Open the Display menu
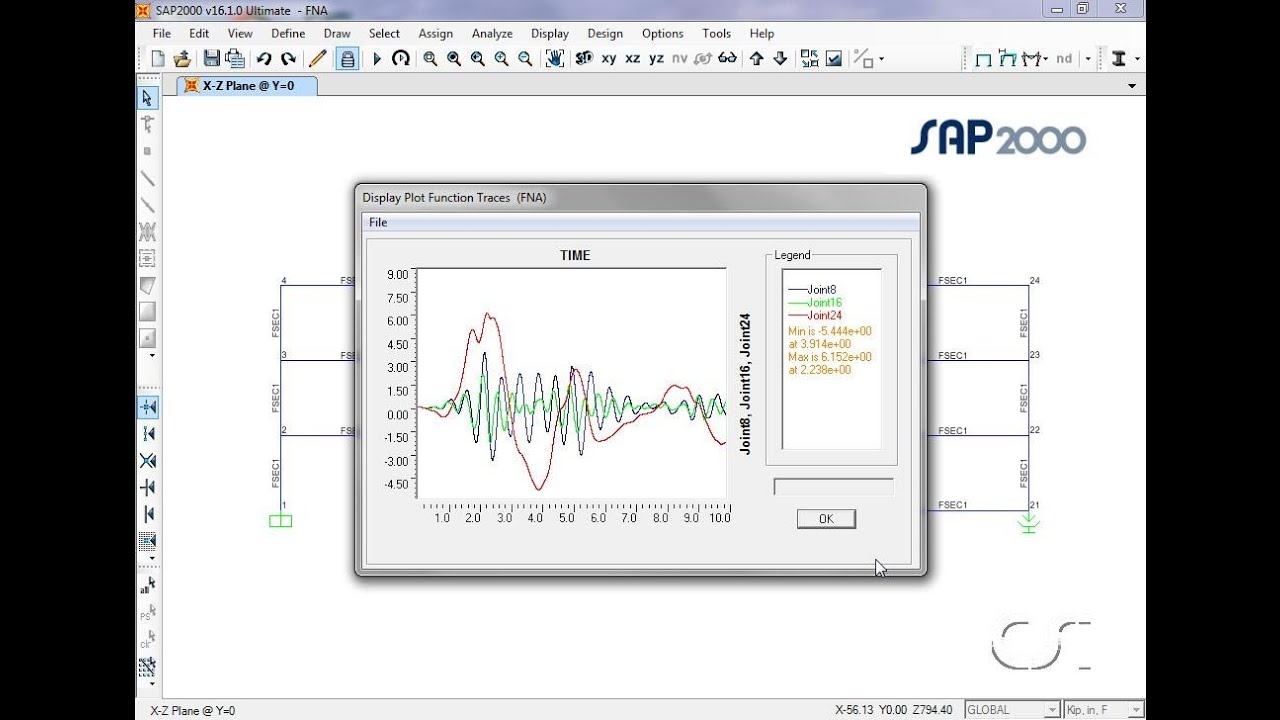Image resolution: width=1280 pixels, height=720 pixels. pyautogui.click(x=550, y=33)
